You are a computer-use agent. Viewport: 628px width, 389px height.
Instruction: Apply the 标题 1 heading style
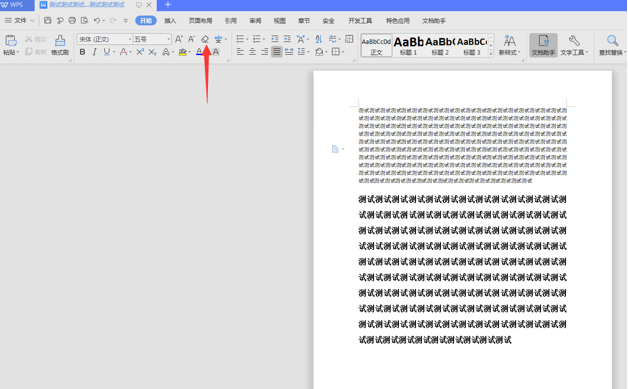pyautogui.click(x=409, y=45)
